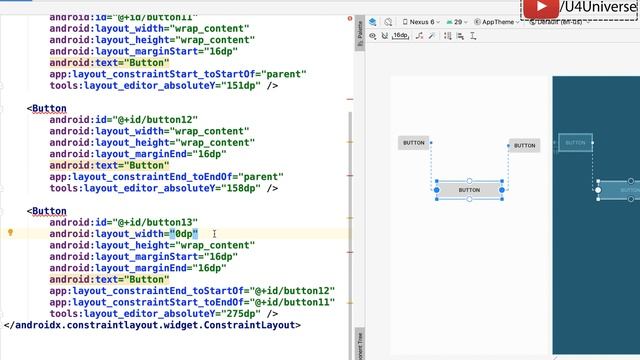The image size is (640, 360).
Task: Open the guidelines tool icon
Action: pyautogui.click(x=473, y=36)
